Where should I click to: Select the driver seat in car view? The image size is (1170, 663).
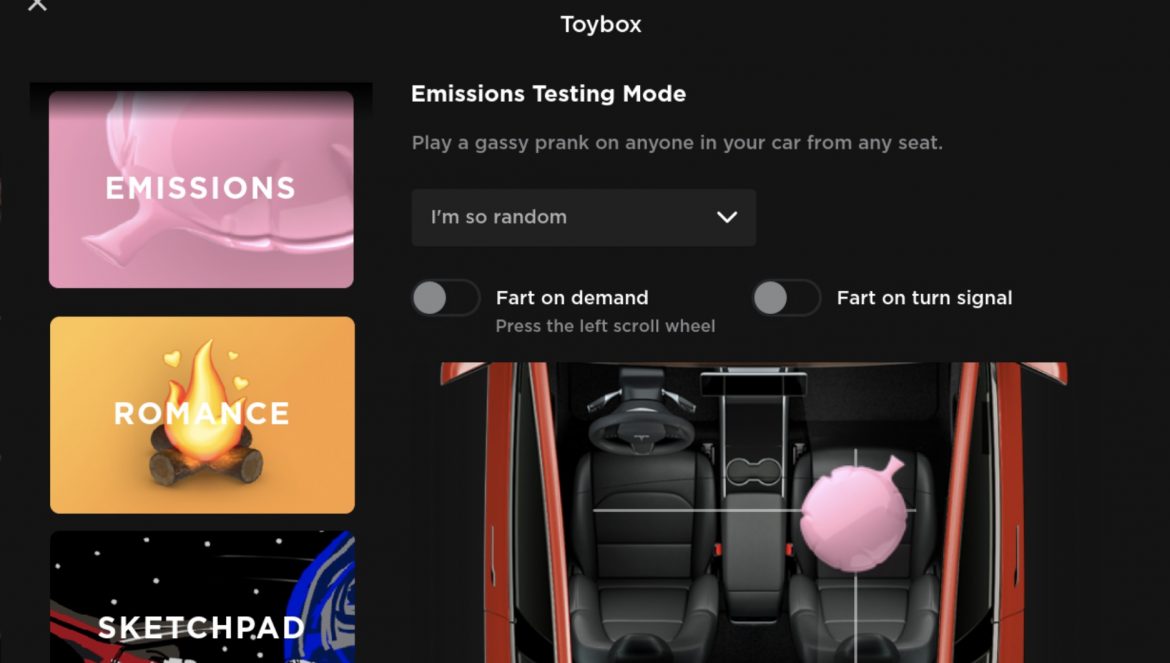pos(643,515)
